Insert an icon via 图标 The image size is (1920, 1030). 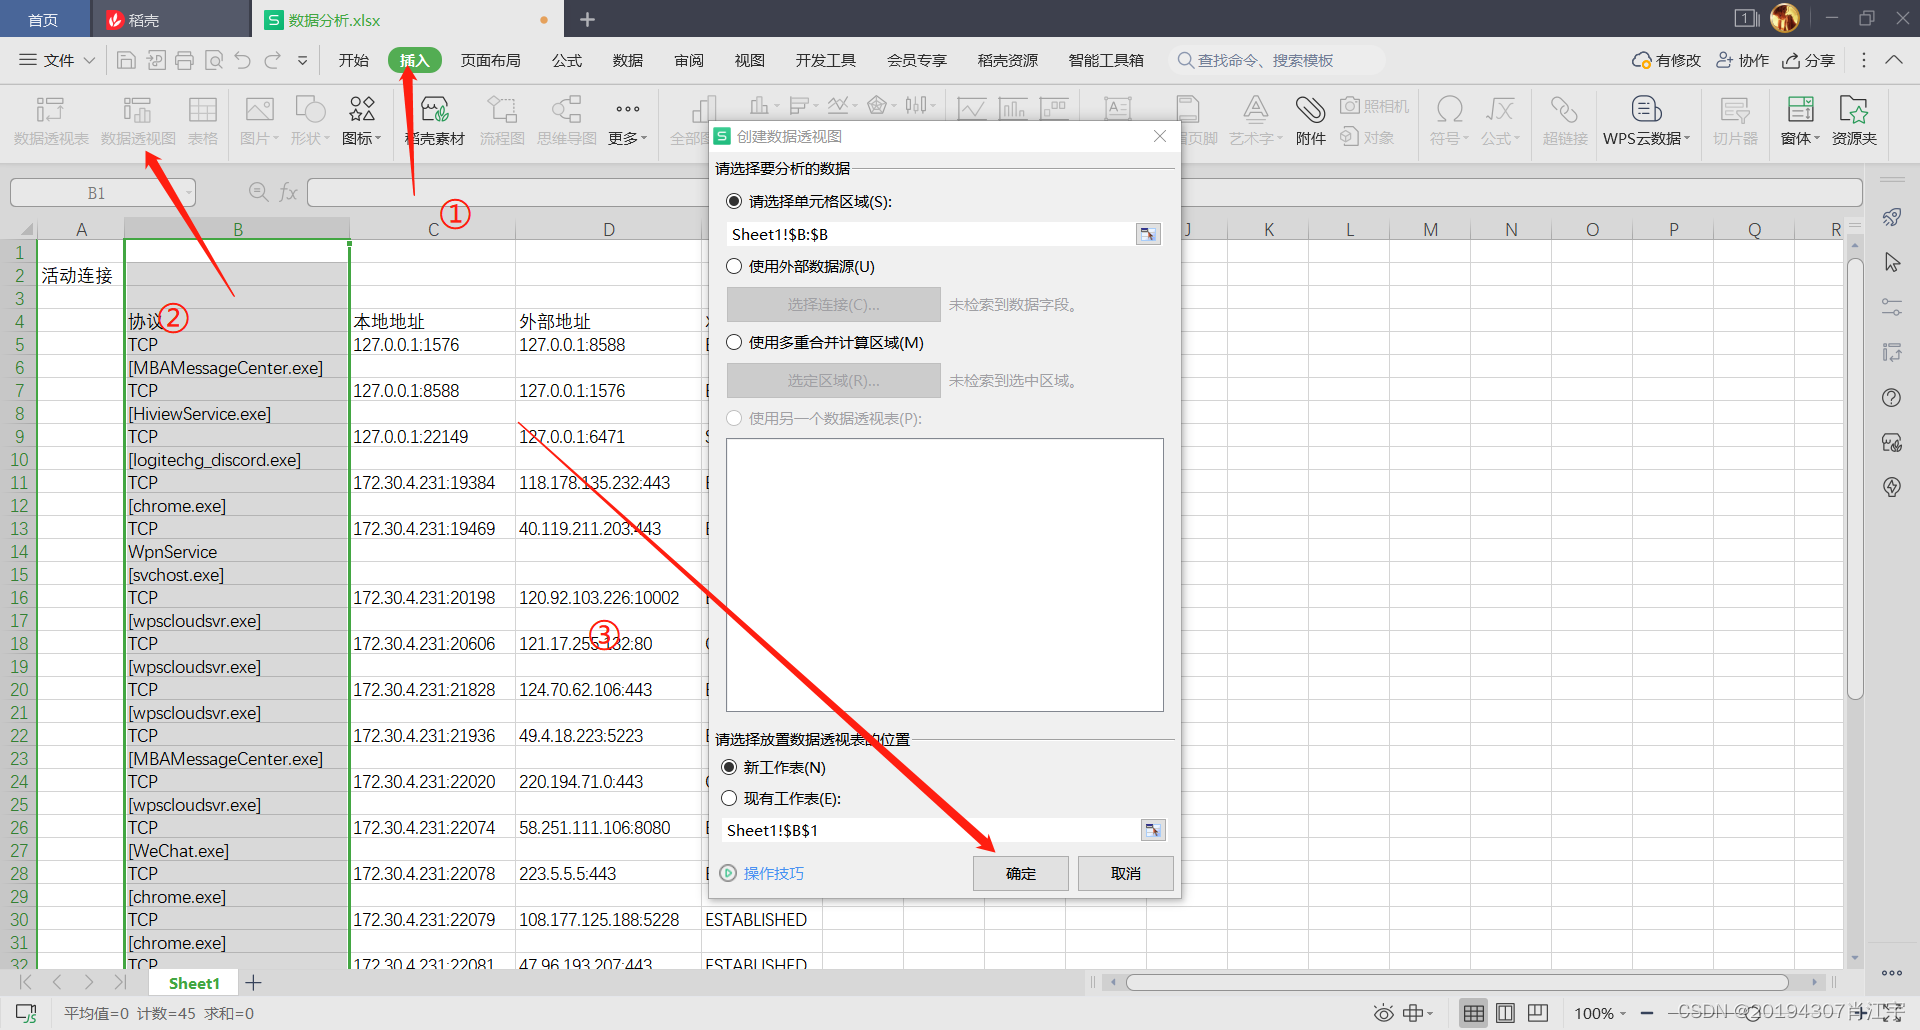tap(362, 121)
